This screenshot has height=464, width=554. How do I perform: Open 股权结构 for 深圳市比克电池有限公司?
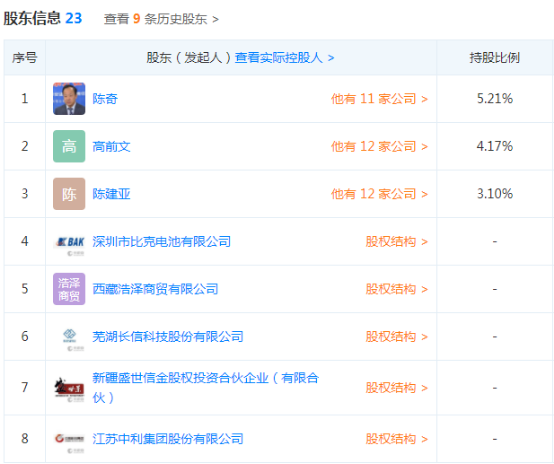pos(397,242)
